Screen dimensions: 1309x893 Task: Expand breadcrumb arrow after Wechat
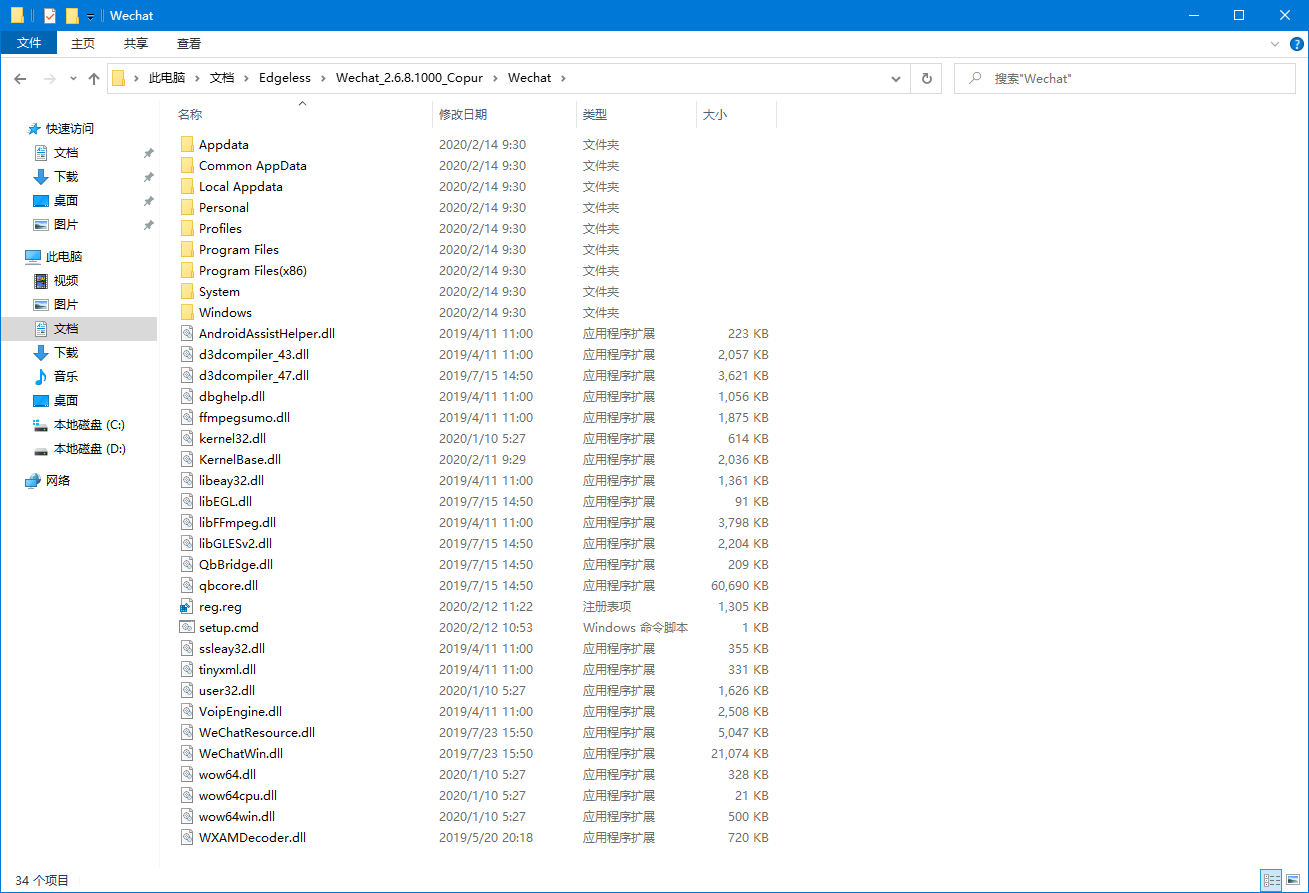click(x=563, y=78)
